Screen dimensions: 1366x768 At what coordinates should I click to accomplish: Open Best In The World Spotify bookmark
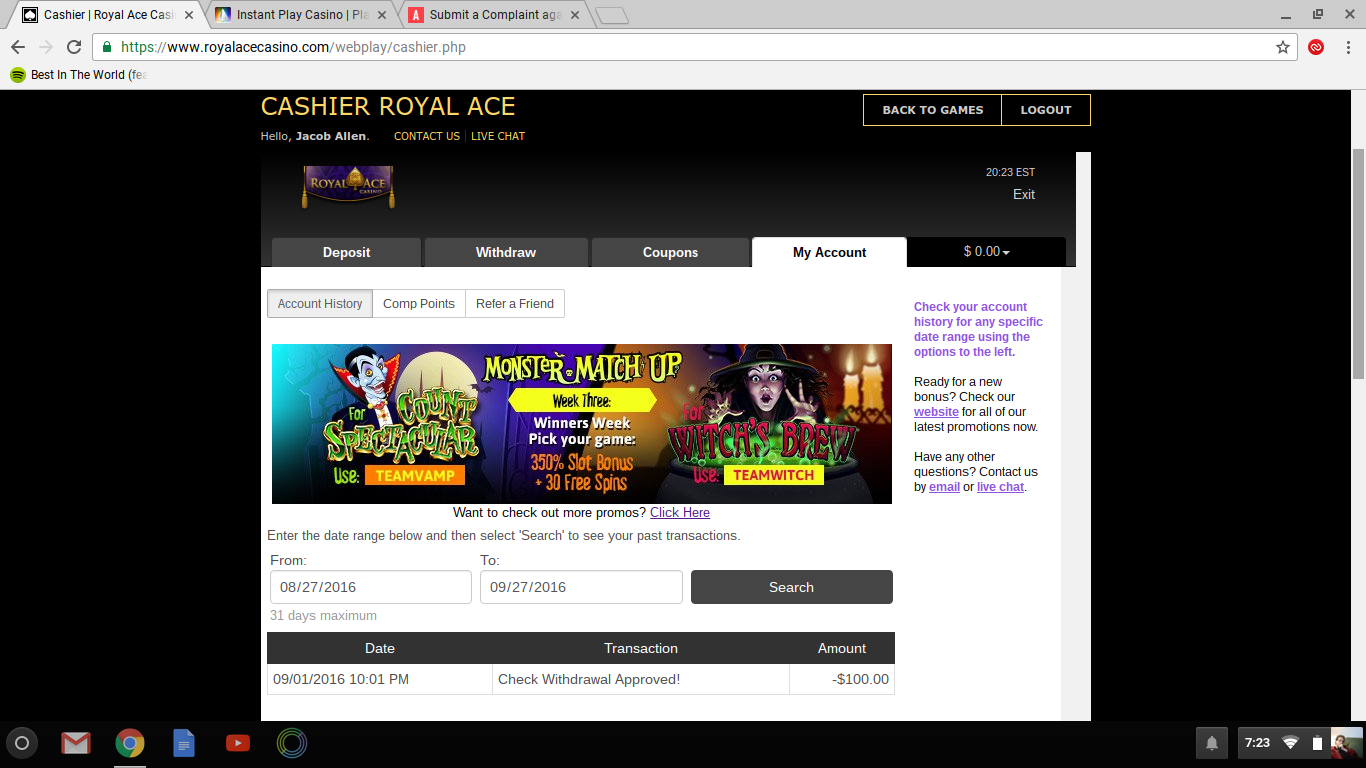click(x=78, y=75)
